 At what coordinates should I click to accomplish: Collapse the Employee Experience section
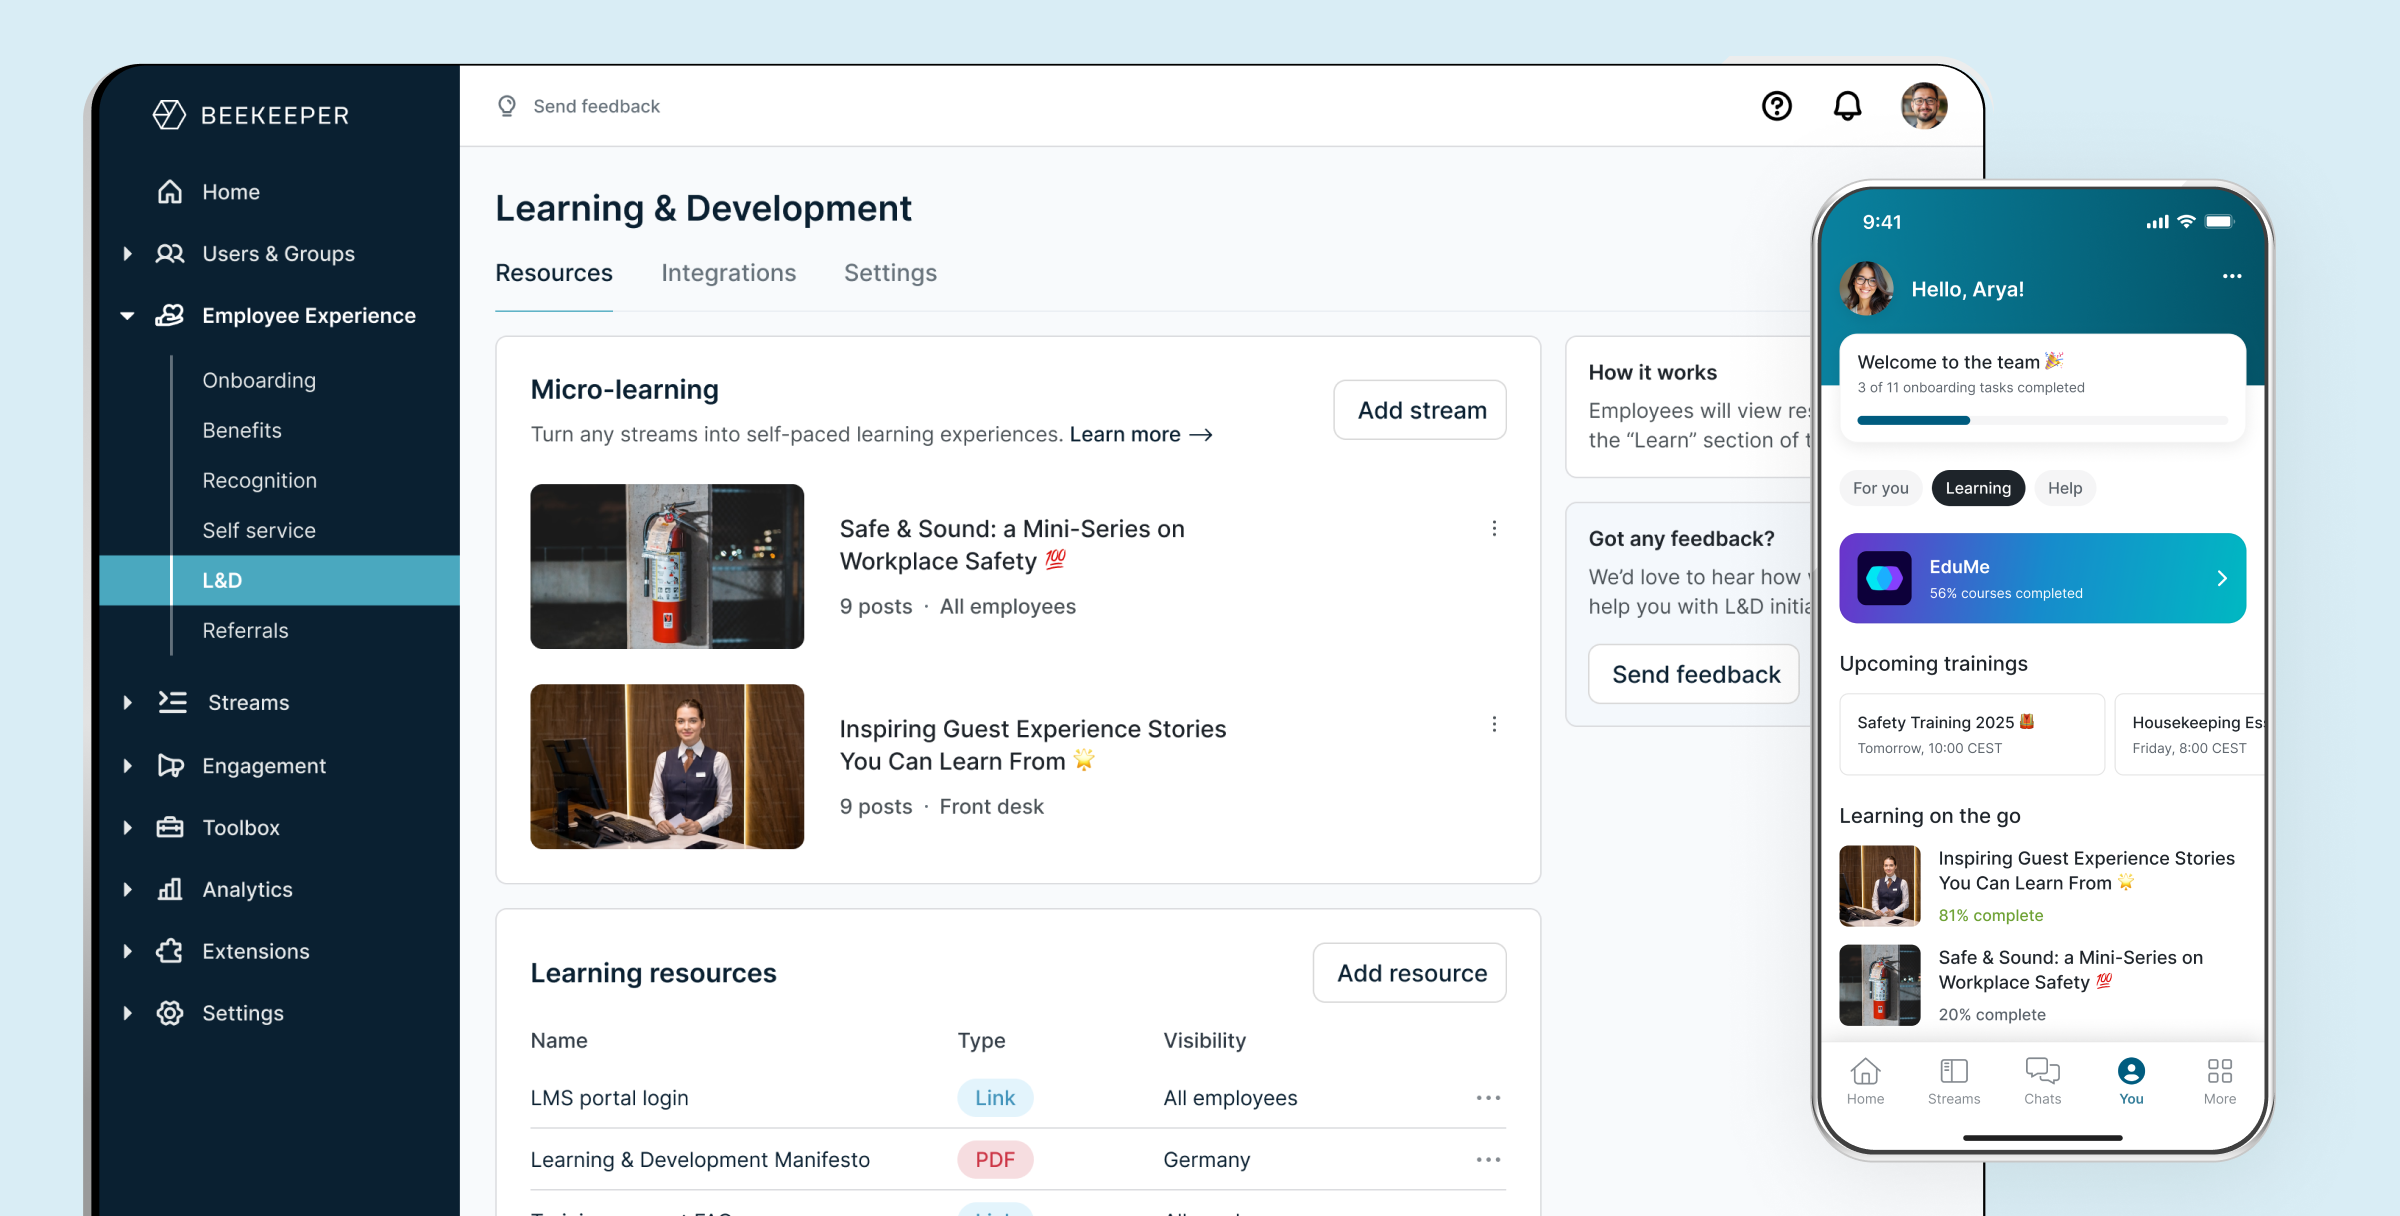[x=127, y=316]
